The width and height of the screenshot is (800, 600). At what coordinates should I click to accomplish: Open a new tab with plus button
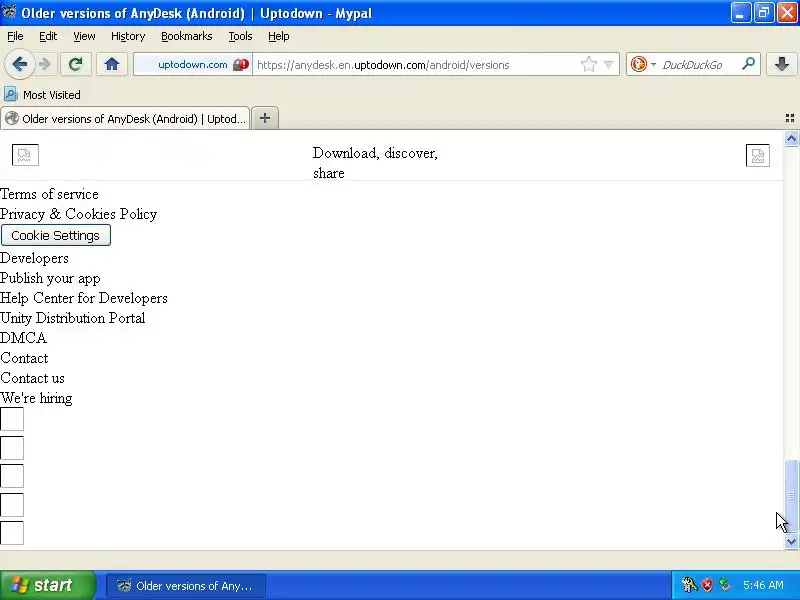265,118
